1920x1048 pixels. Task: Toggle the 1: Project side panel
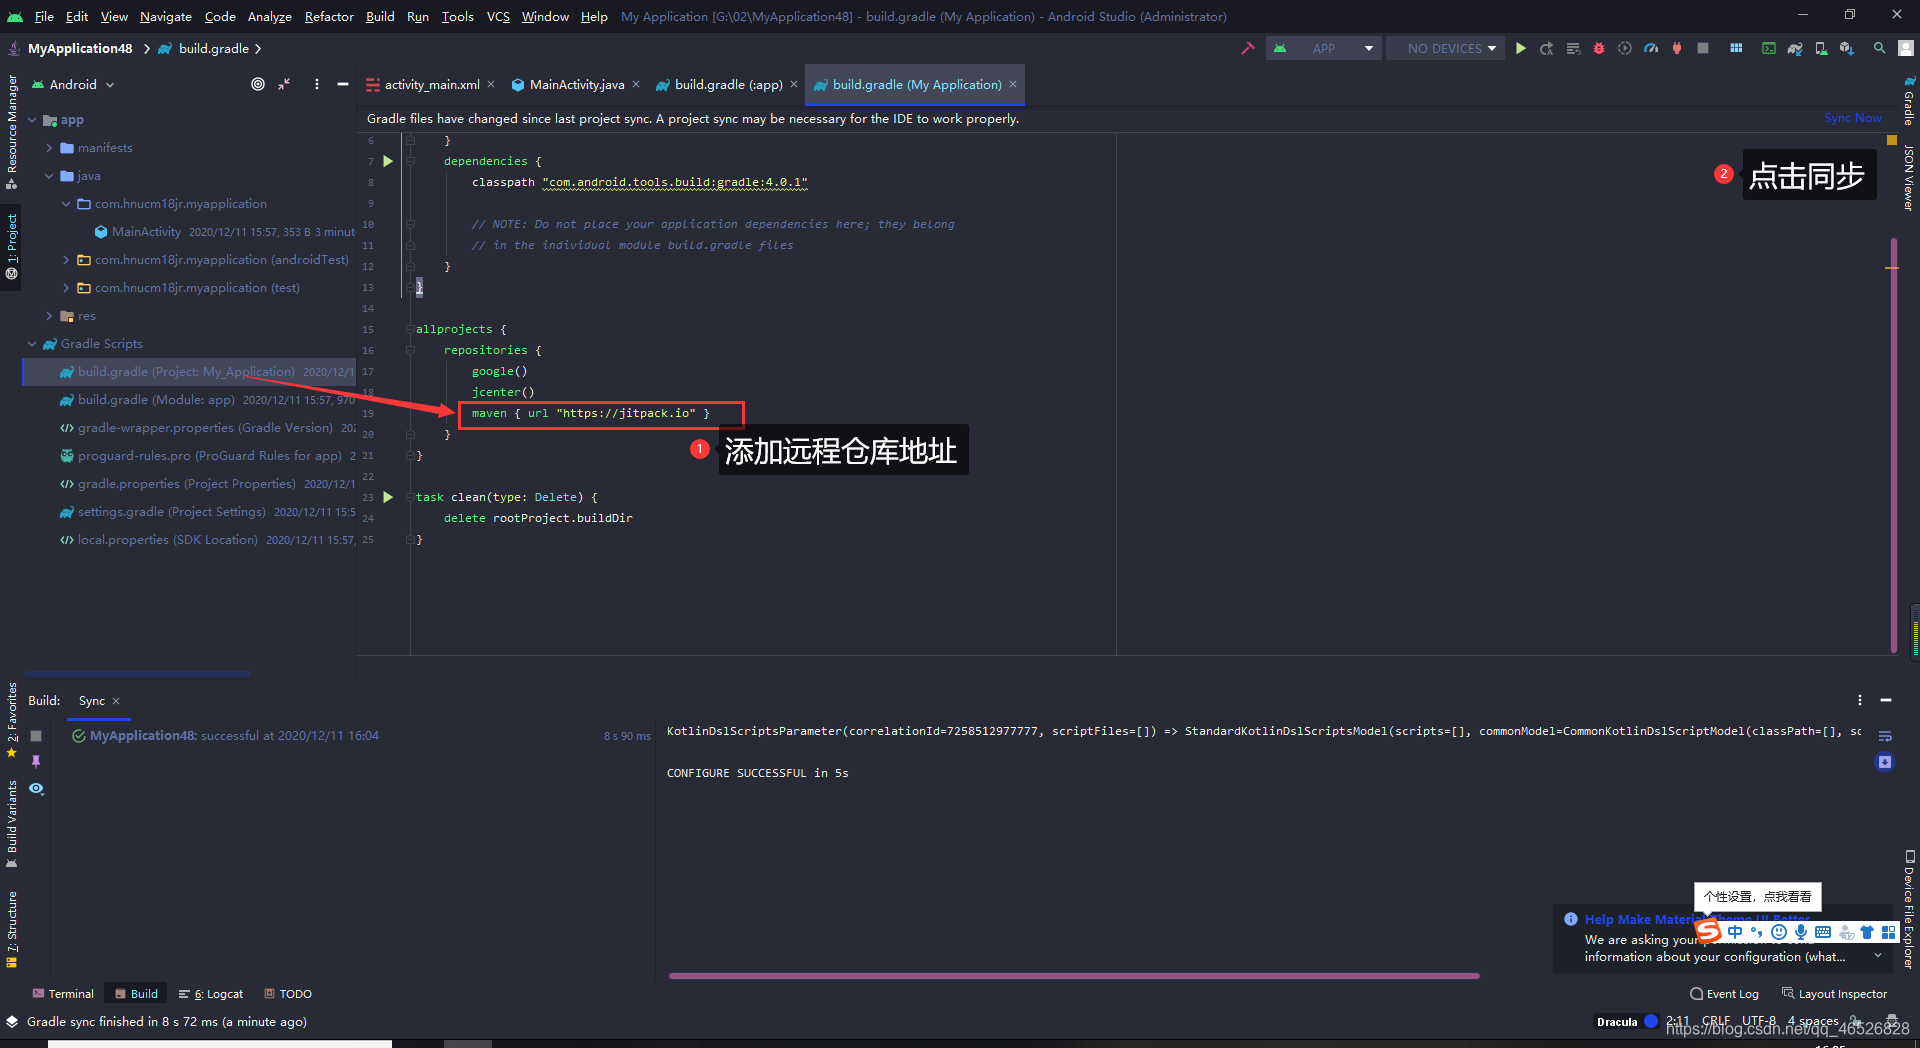pos(11,246)
